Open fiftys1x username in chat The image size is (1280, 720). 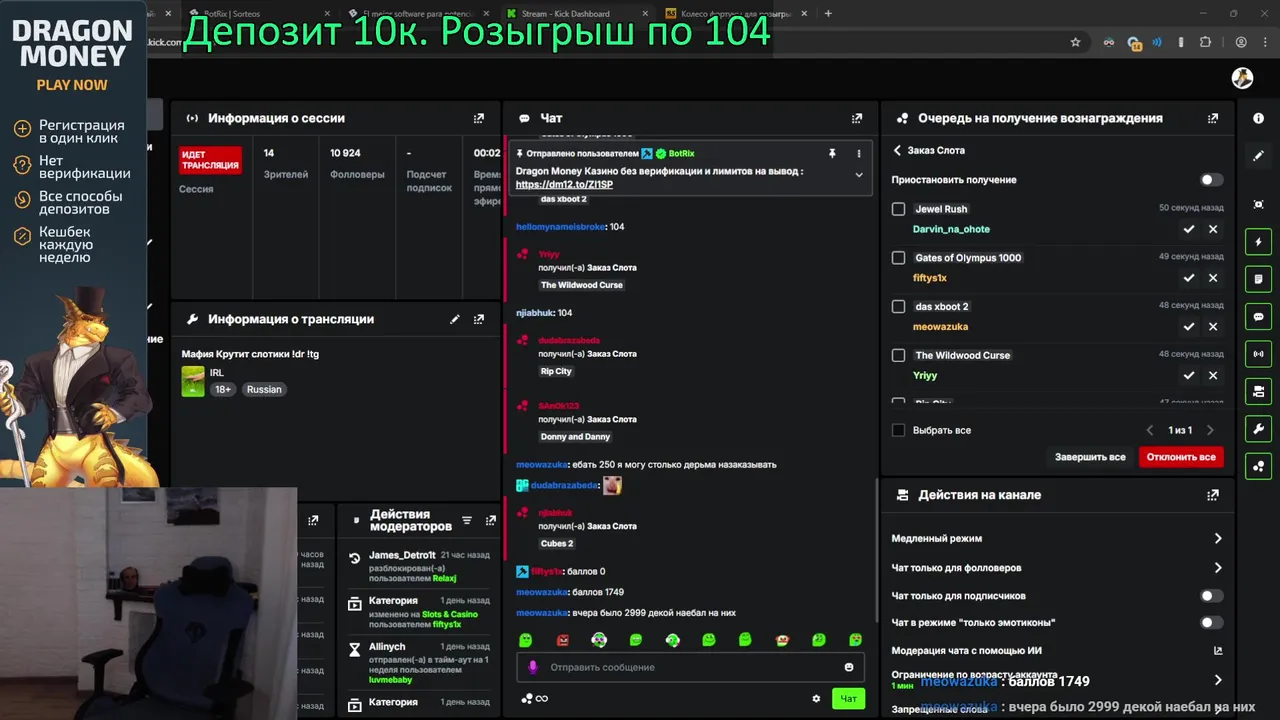tap(546, 571)
